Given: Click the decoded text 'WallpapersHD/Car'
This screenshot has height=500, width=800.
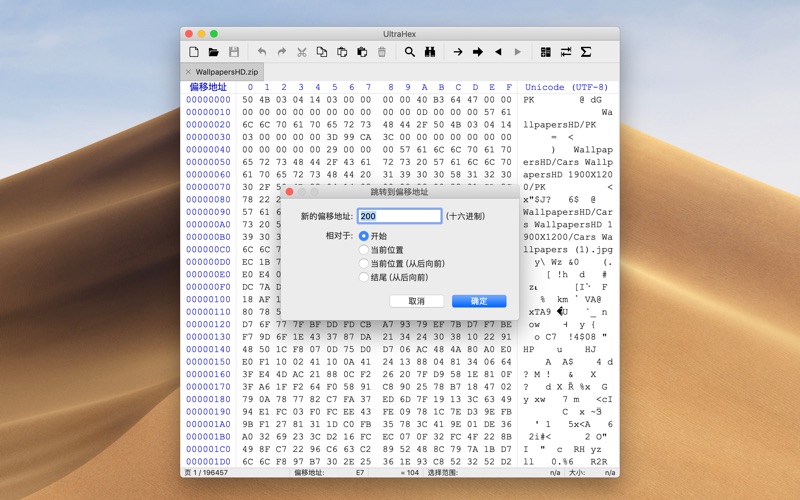Looking at the screenshot, I should click(x=568, y=212).
